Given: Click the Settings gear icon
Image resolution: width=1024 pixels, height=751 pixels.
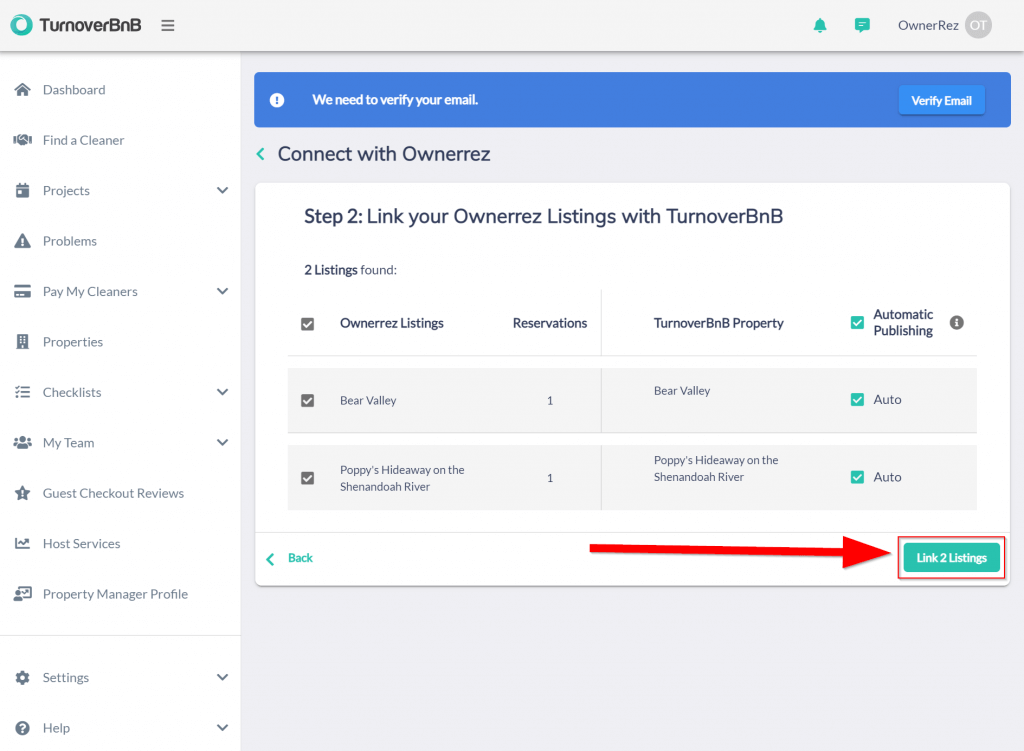Looking at the screenshot, I should pyautogui.click(x=23, y=677).
